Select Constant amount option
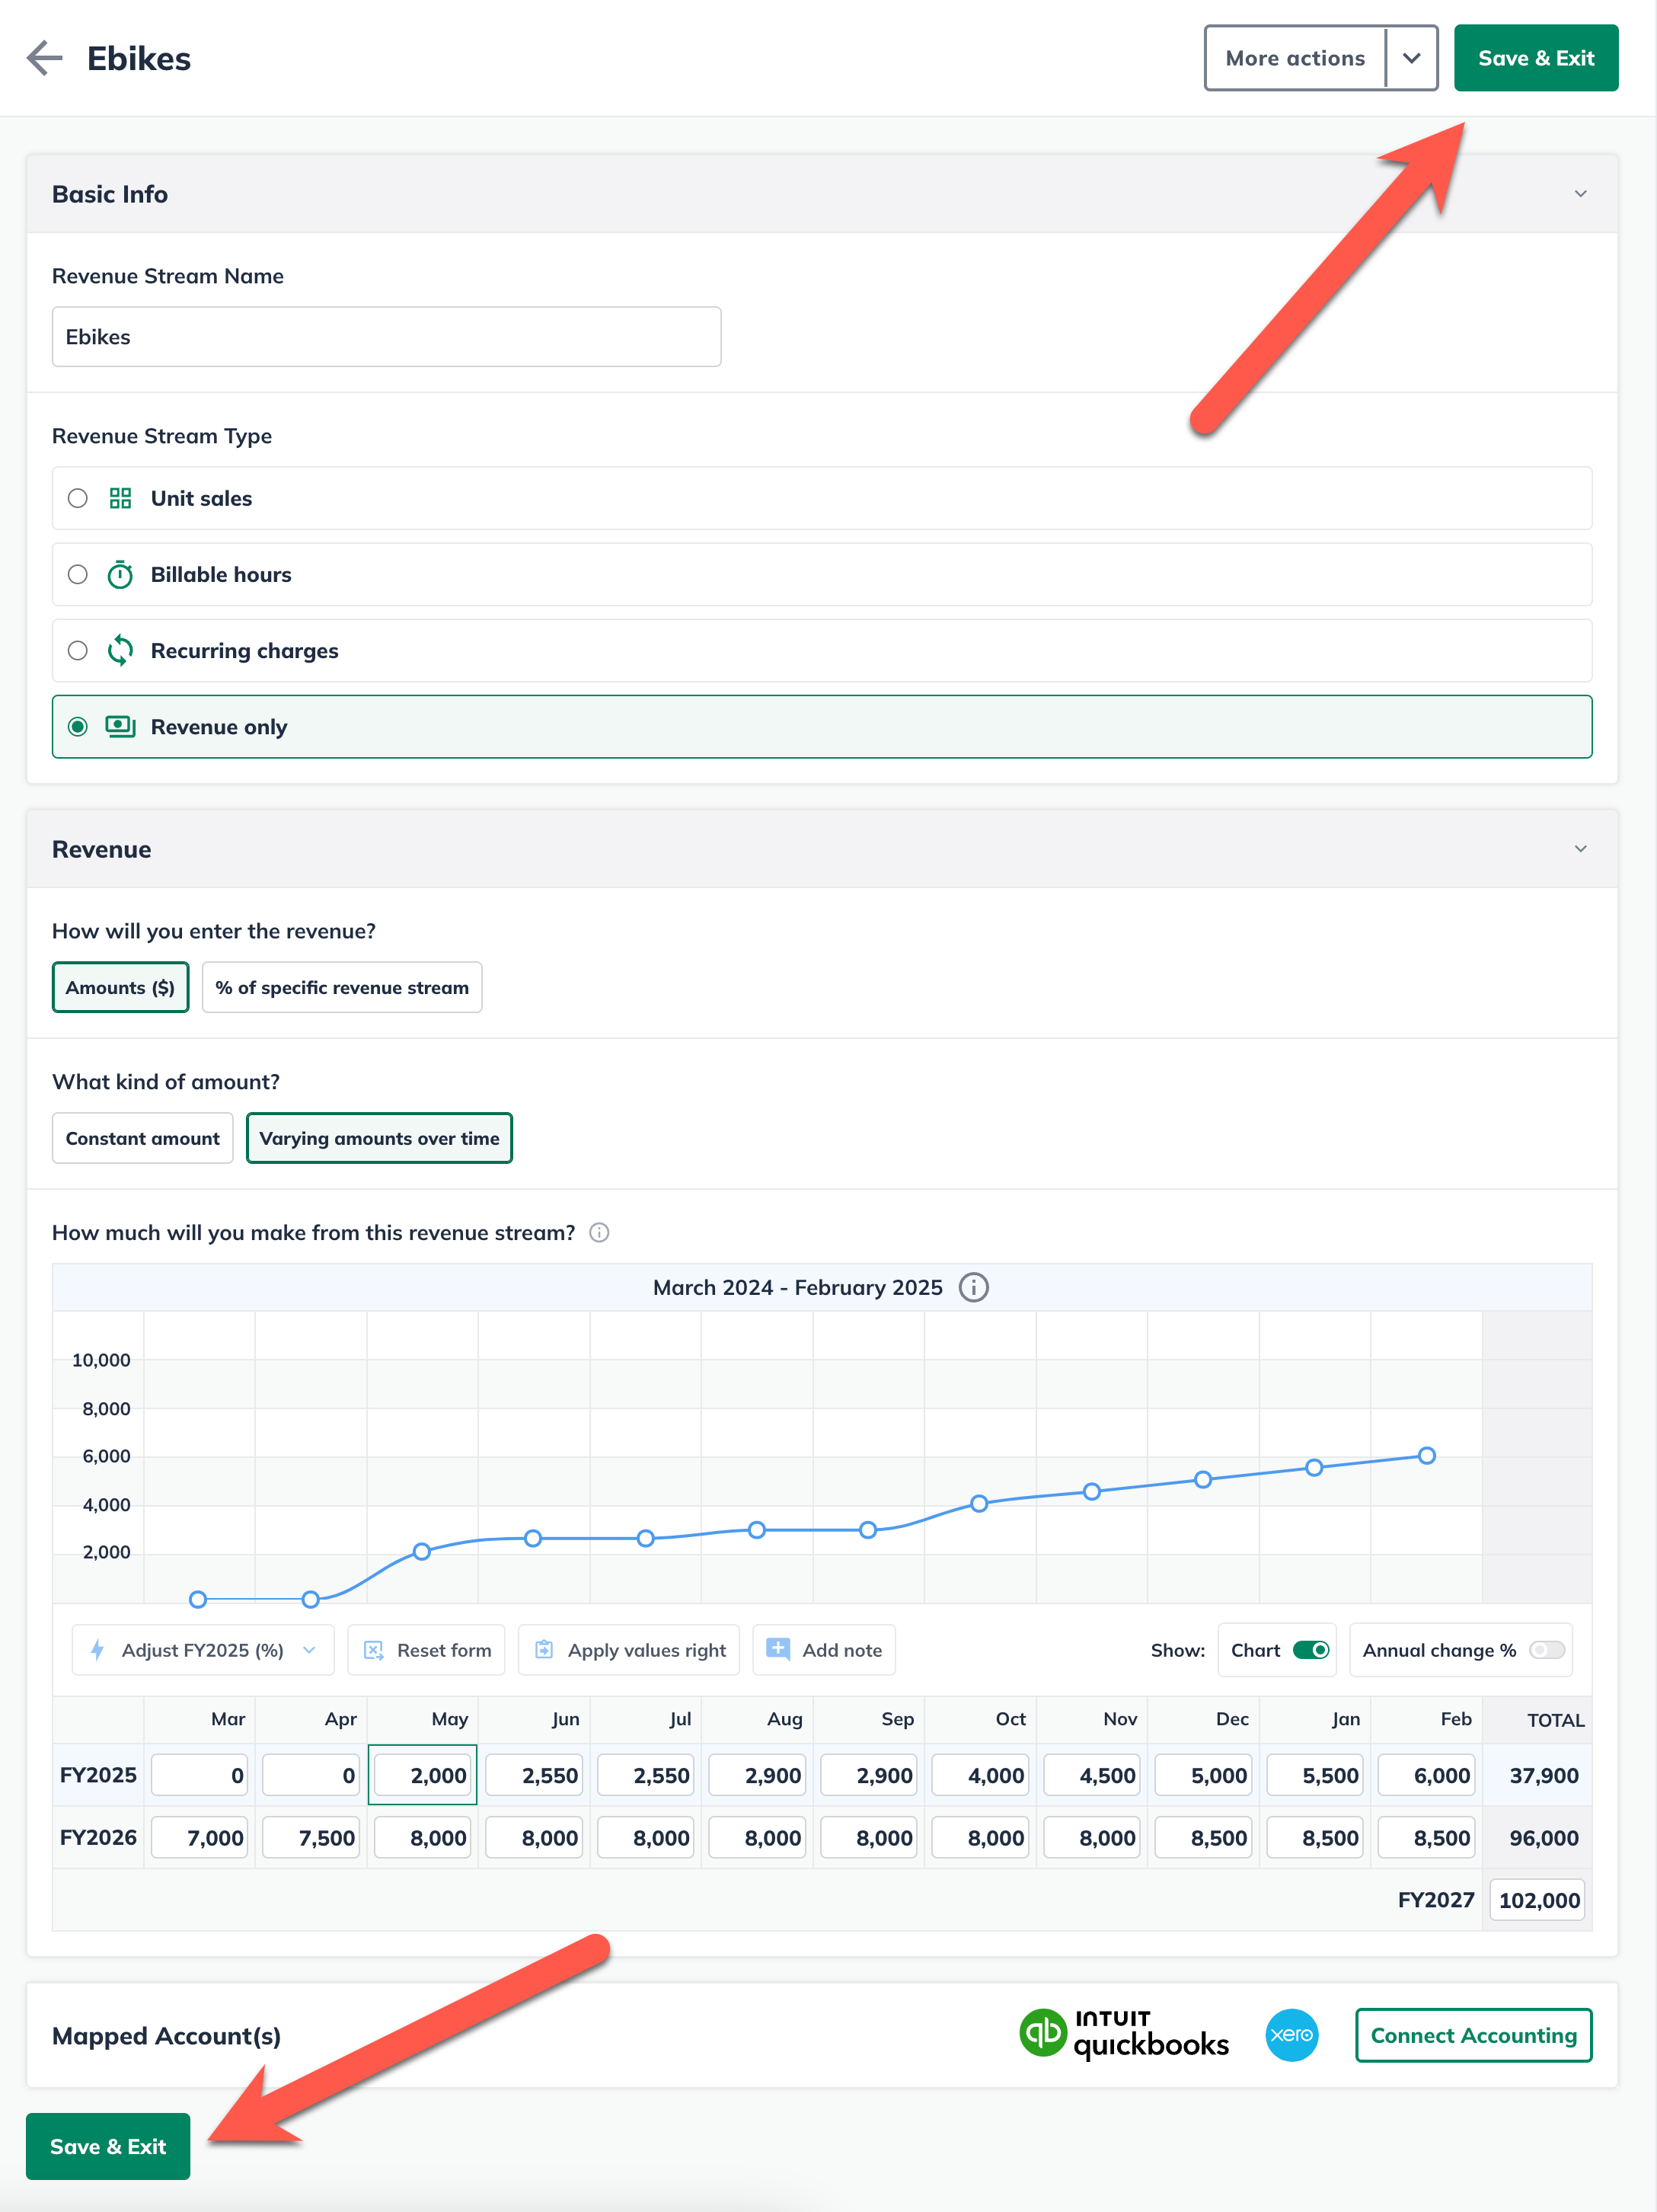The image size is (1657, 2212). (142, 1139)
